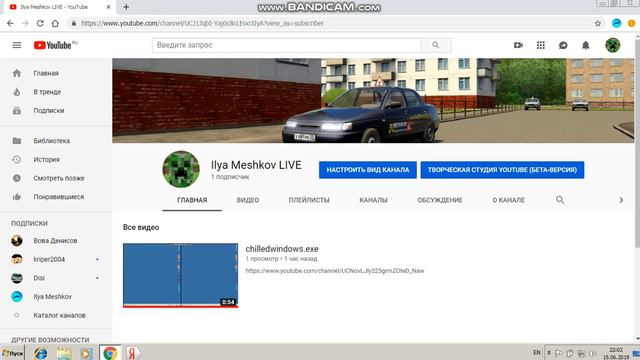Open Disi channel avatar

click(x=17, y=278)
